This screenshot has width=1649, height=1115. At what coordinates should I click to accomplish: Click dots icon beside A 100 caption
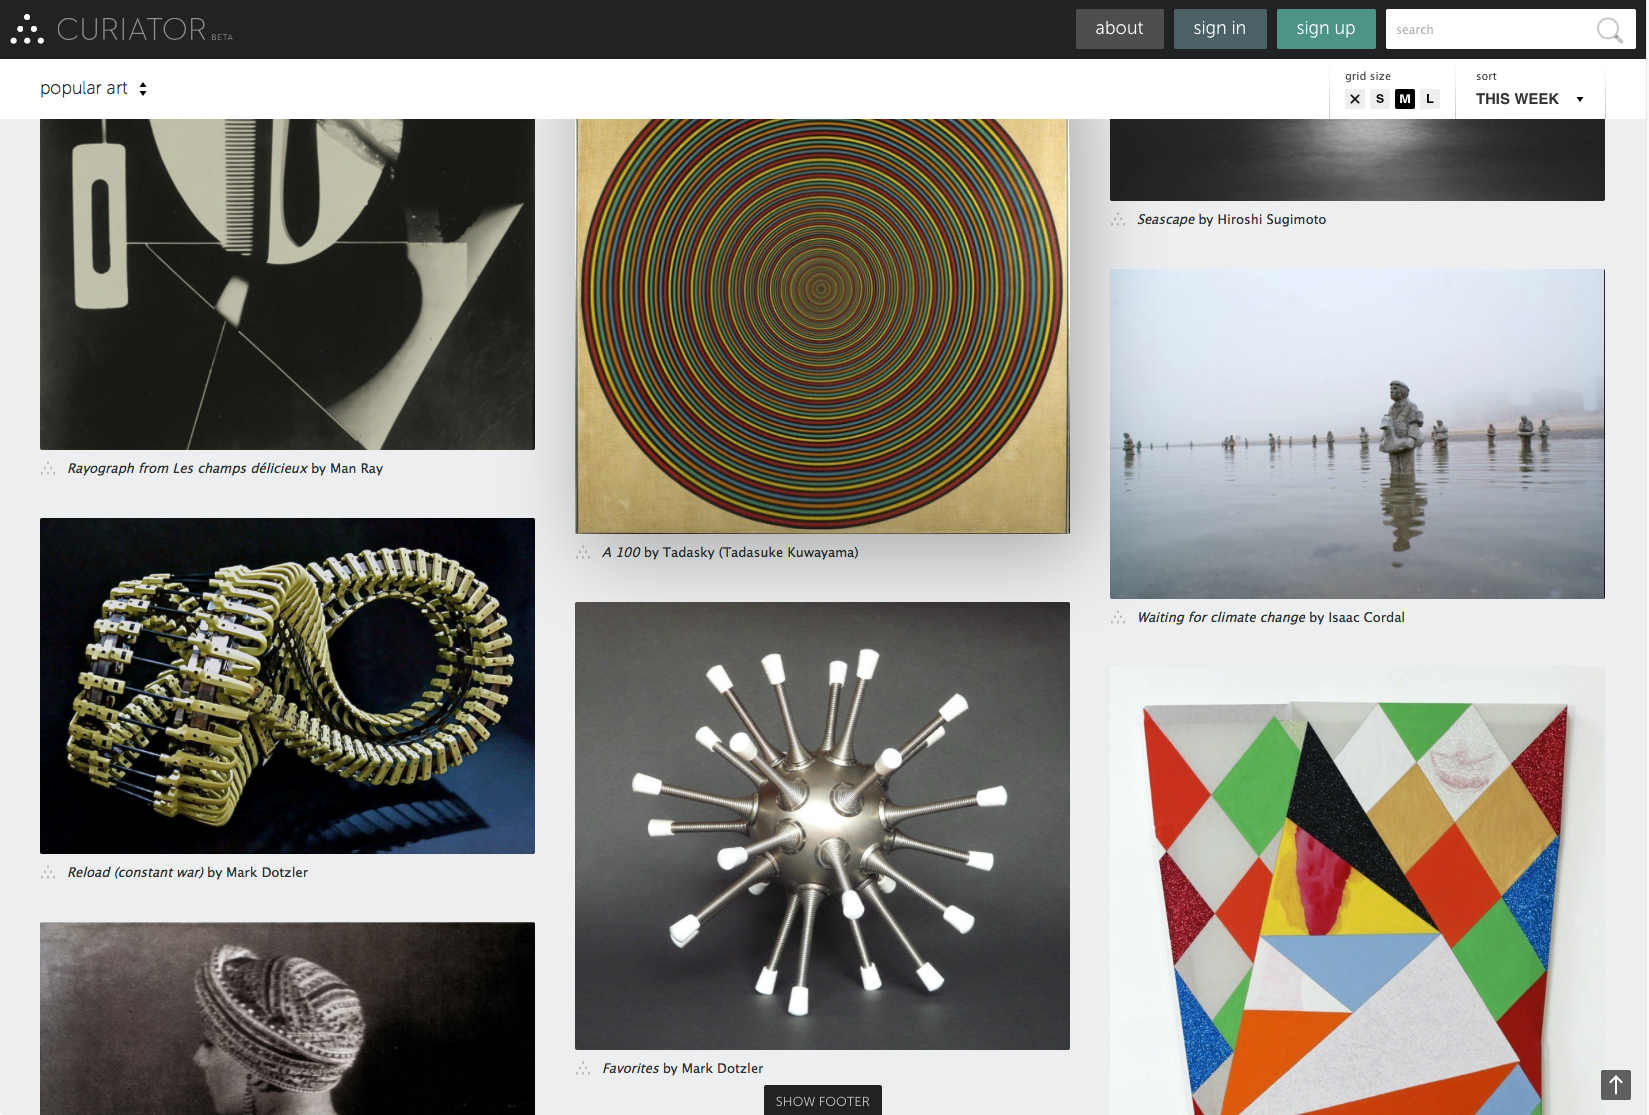583,552
